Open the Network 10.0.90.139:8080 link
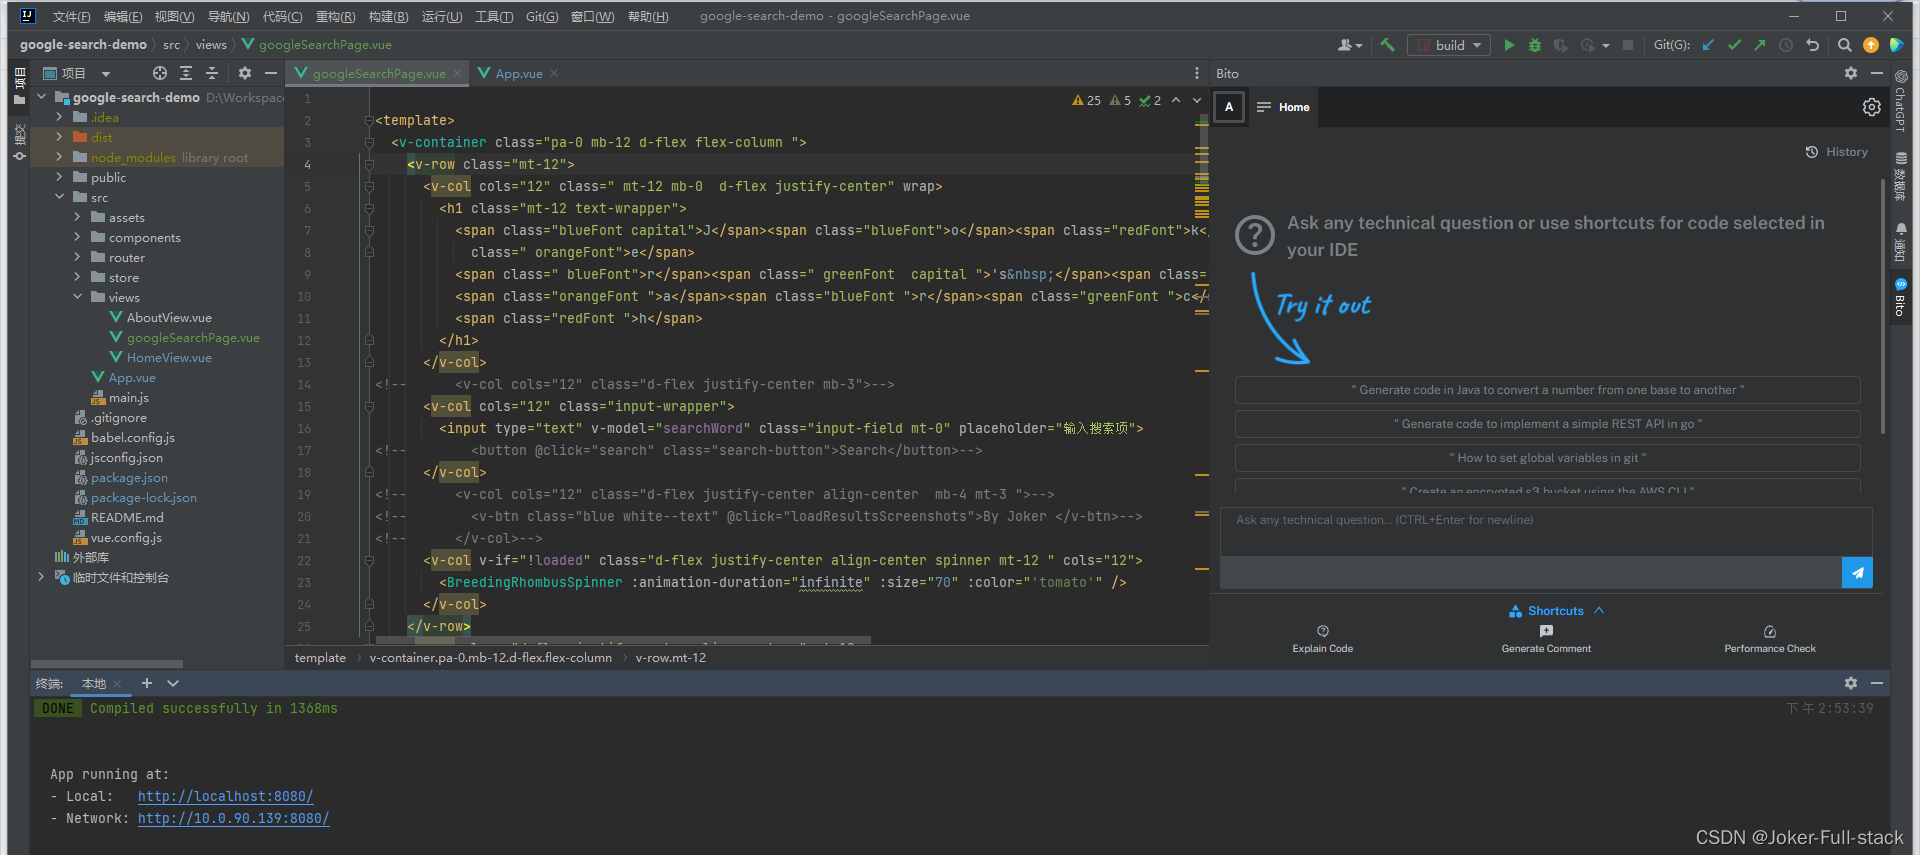The height and width of the screenshot is (855, 1920). [233, 818]
